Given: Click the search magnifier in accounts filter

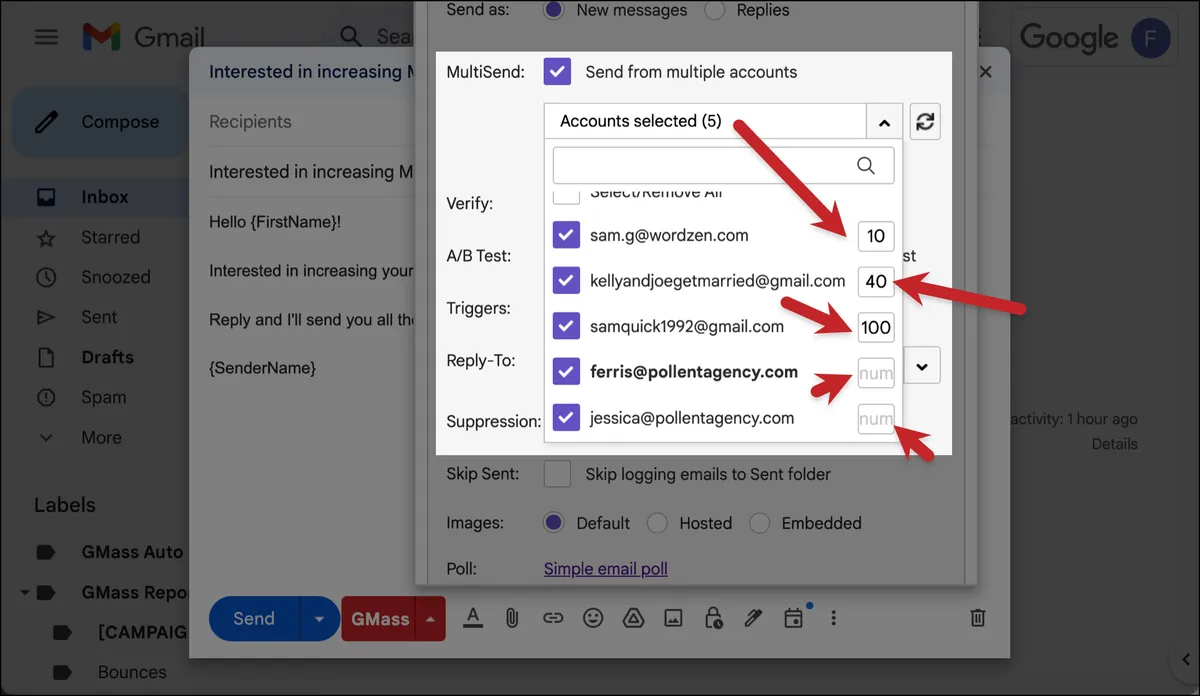Looking at the screenshot, I should [x=866, y=165].
